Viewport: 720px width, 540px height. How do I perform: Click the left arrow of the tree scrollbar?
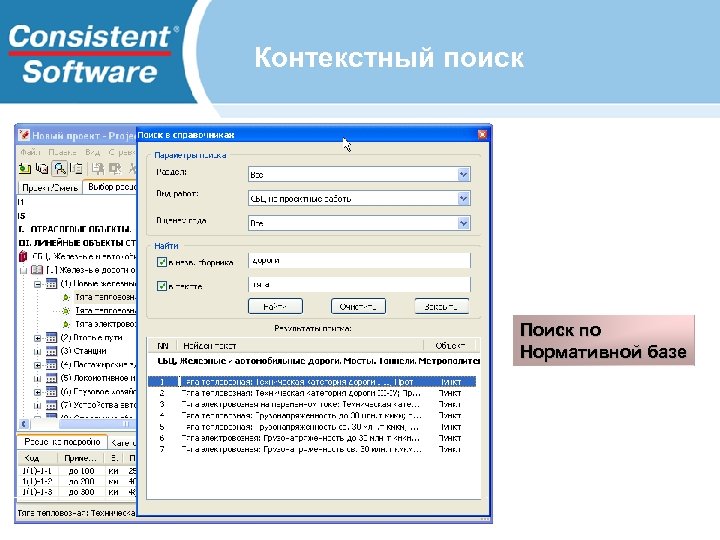coord(24,424)
